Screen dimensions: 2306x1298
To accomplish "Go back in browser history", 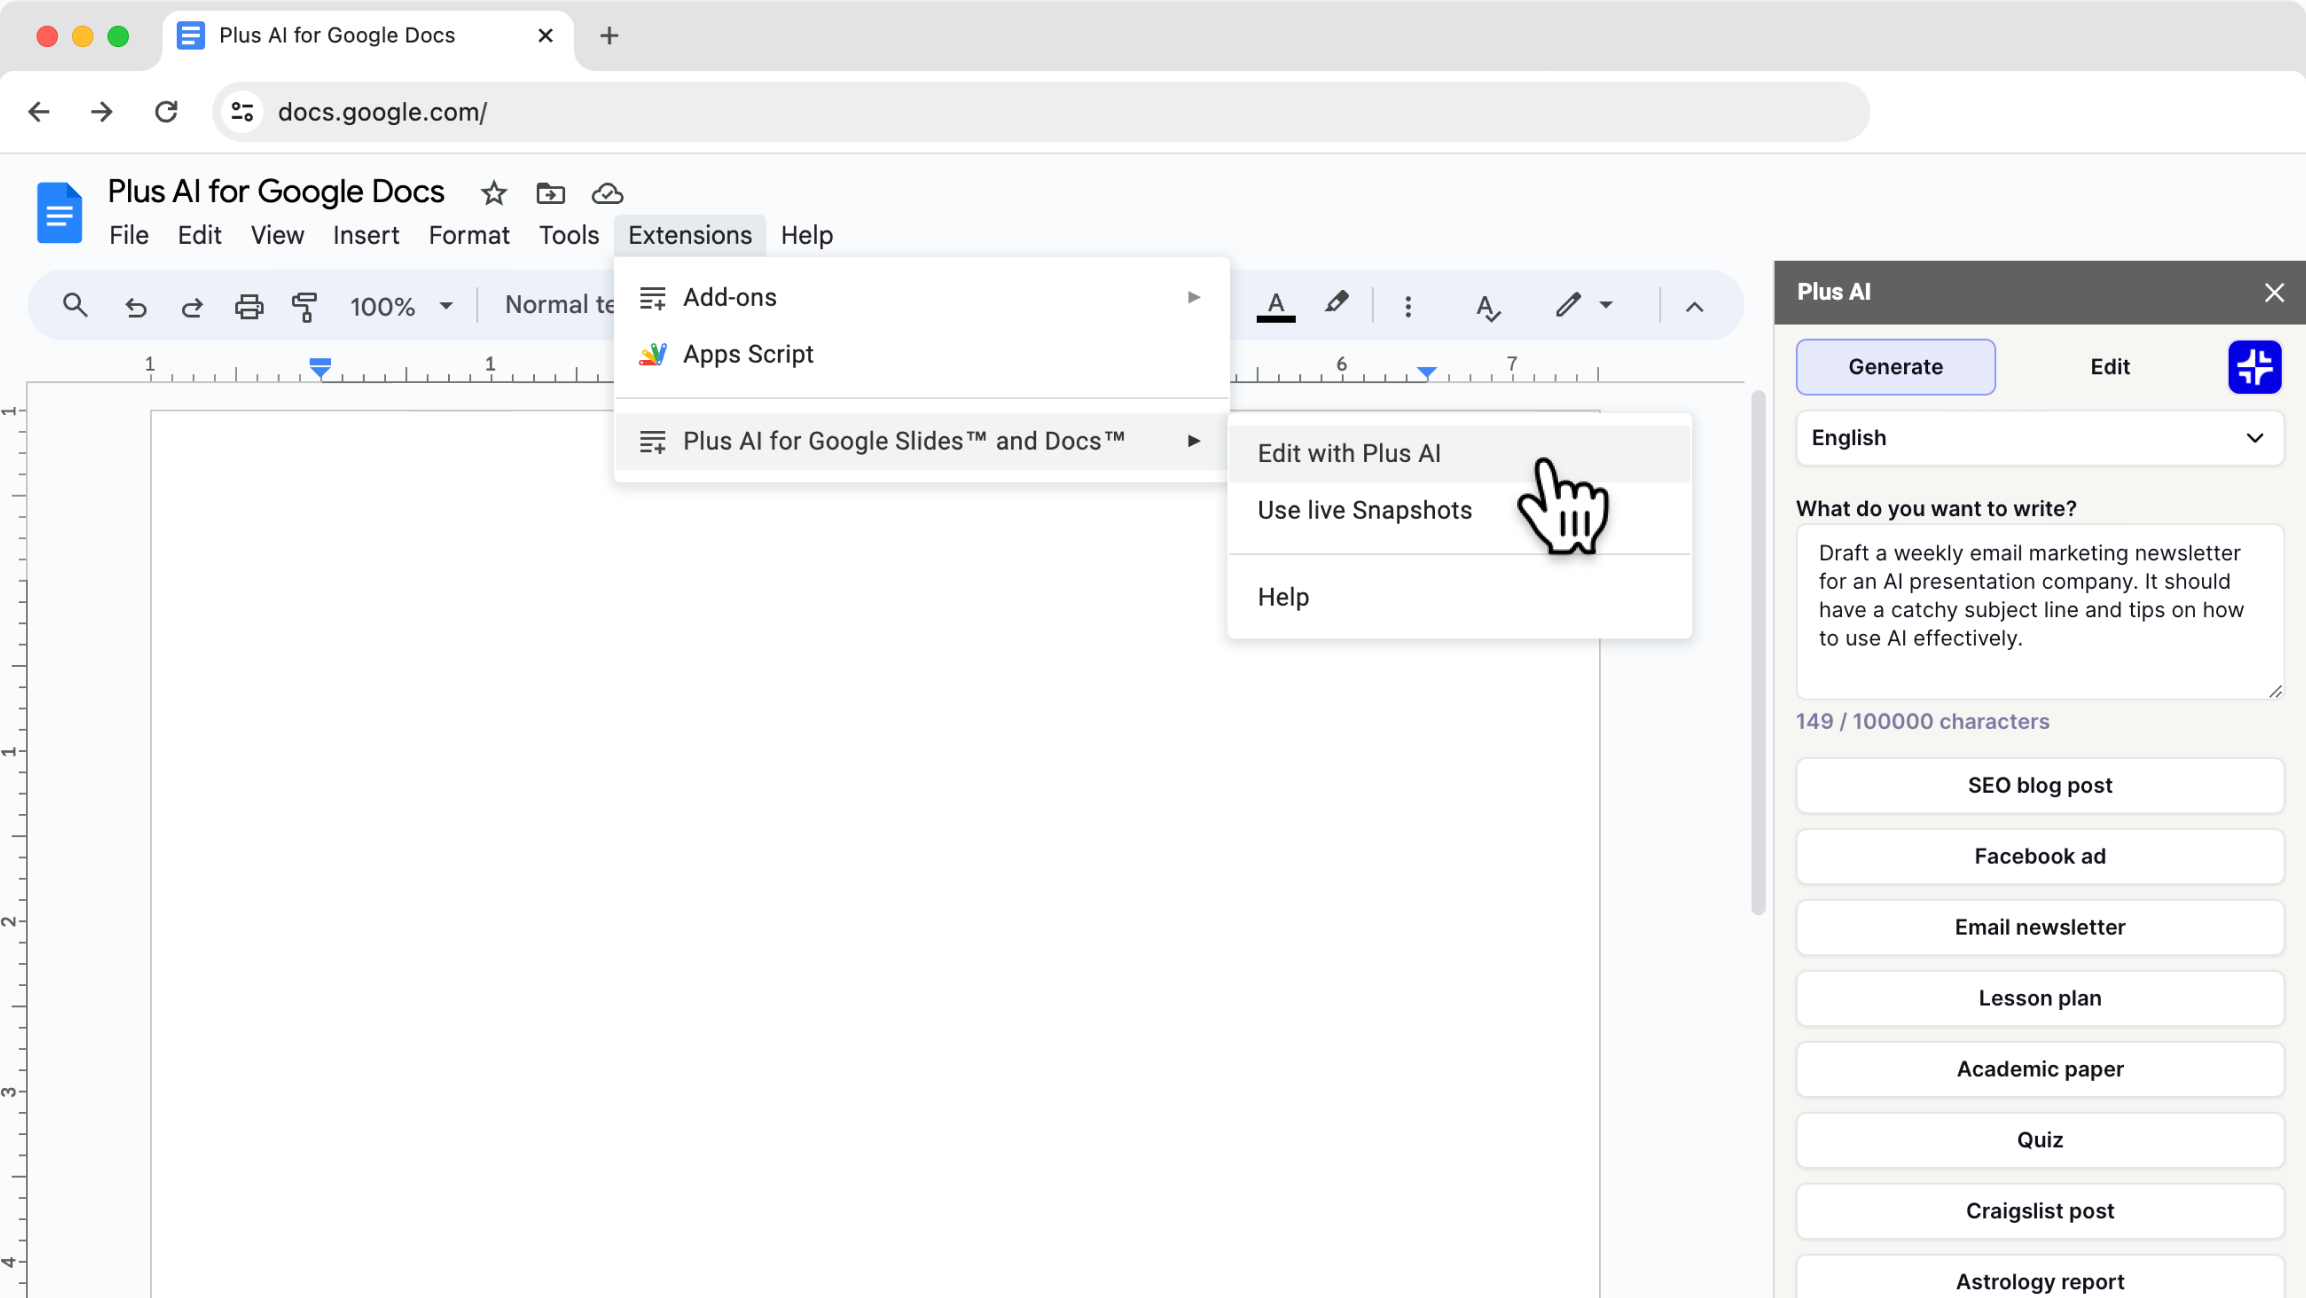I will click(x=39, y=112).
